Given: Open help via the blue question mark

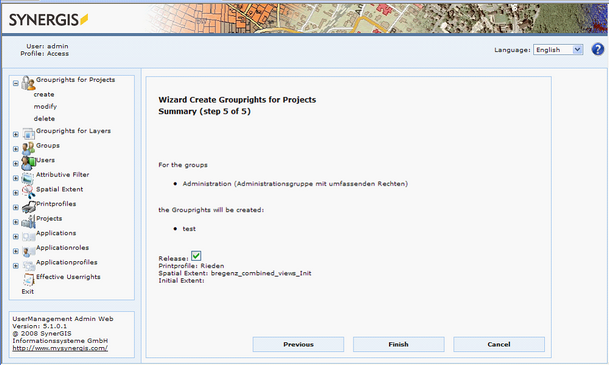Looking at the screenshot, I should [x=598, y=49].
